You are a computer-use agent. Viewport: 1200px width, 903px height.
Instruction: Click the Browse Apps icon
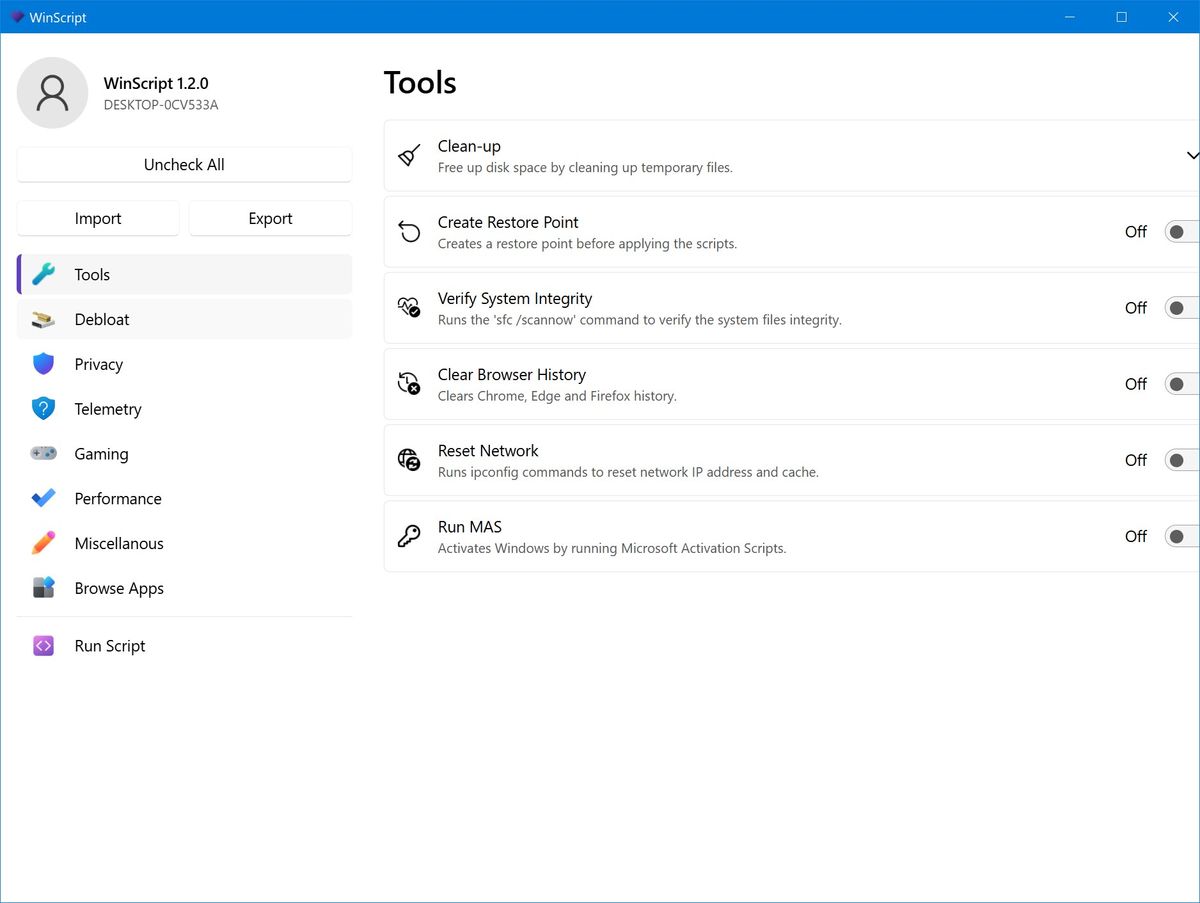point(43,588)
